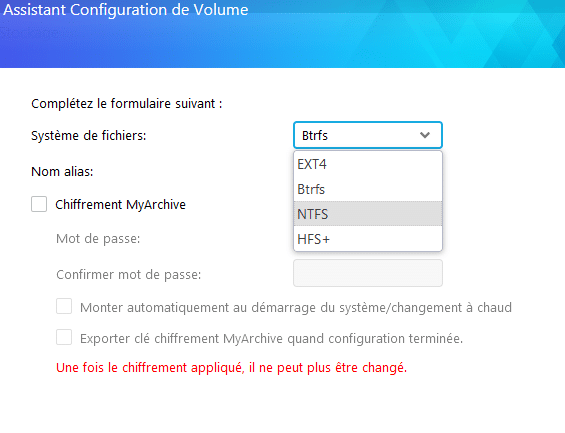This screenshot has height=433, width=565.
Task: Click the Mot de passe label
Action: 98,238
